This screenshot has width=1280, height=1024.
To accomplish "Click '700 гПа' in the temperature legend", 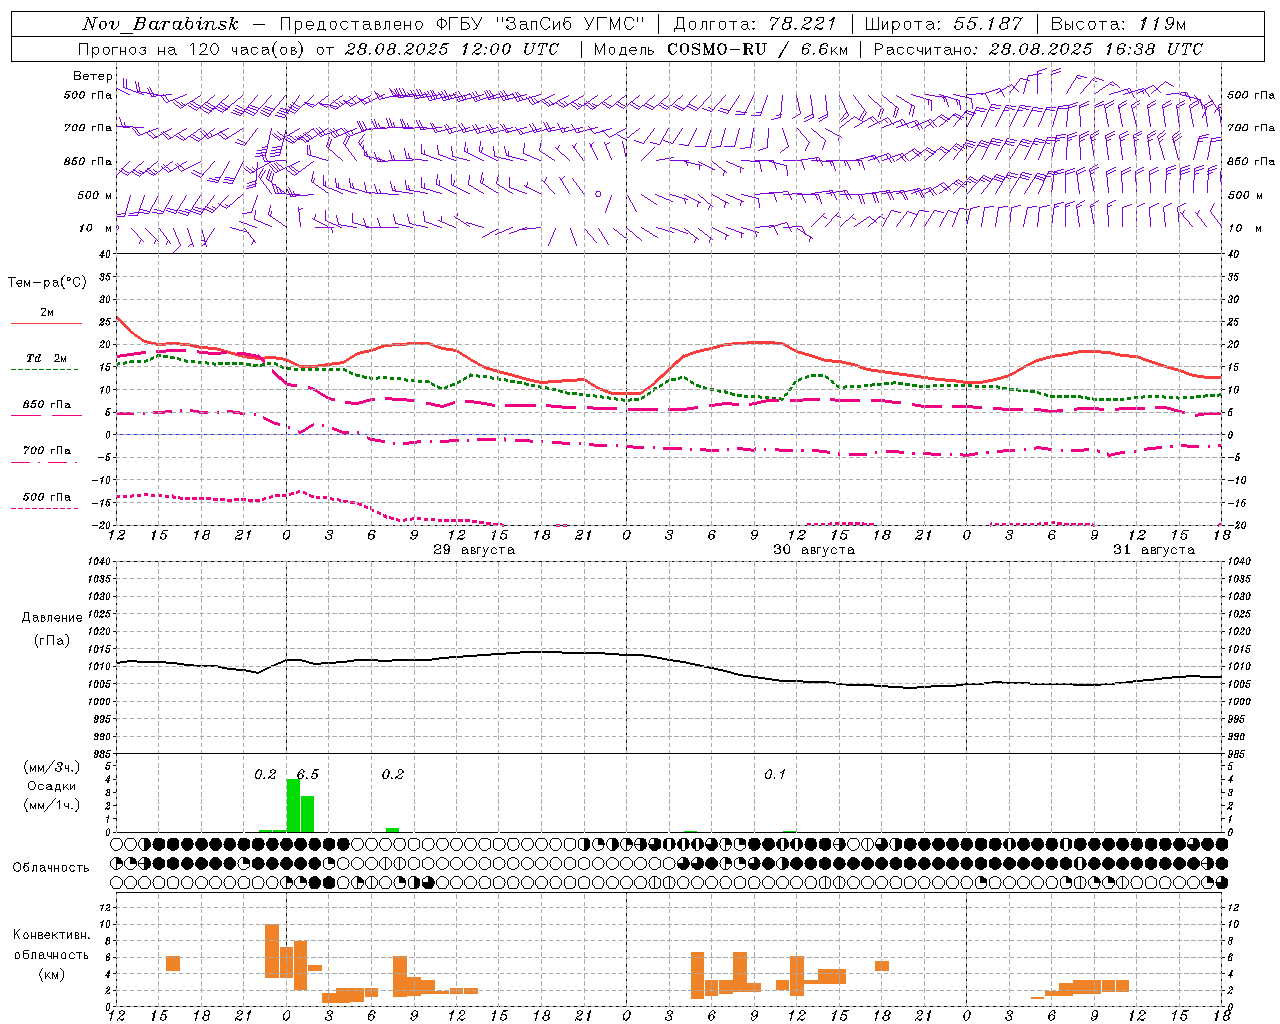I will point(47,451).
